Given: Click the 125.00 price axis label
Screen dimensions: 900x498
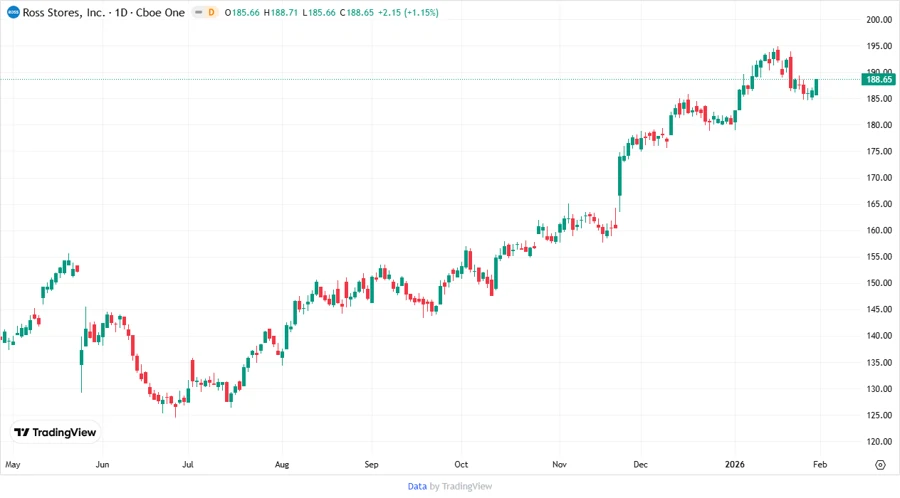Looking at the screenshot, I should (879, 415).
